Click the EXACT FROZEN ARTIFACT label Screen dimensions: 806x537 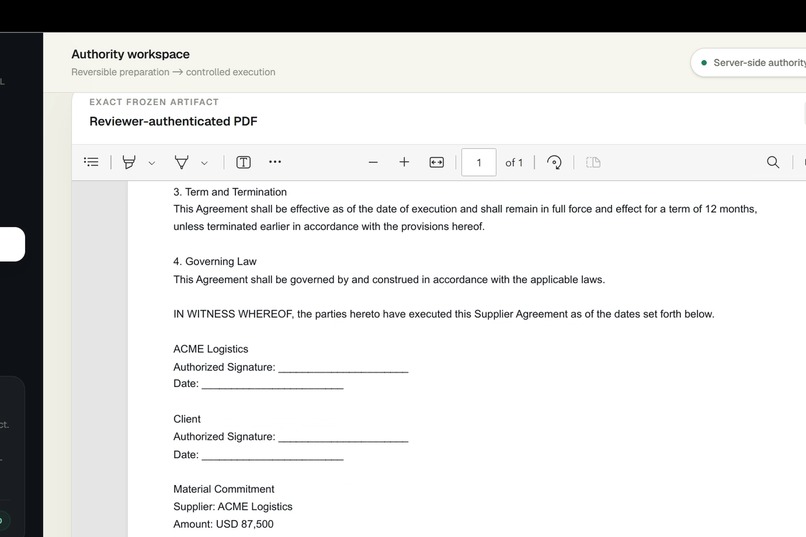[x=154, y=102]
